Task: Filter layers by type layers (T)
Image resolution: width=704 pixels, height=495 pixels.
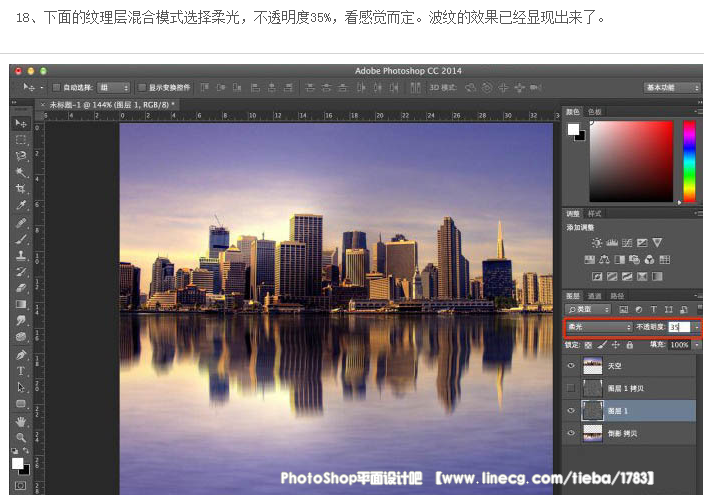Action: coord(653,309)
